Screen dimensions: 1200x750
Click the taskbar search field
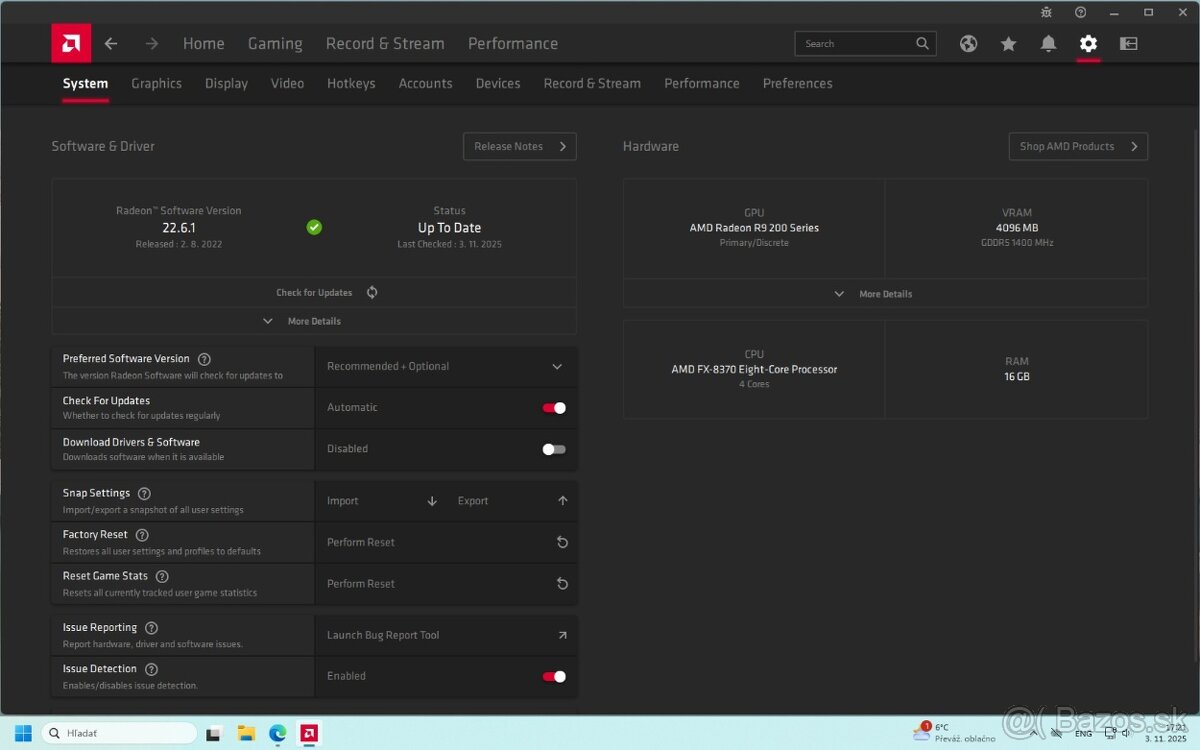pos(120,732)
